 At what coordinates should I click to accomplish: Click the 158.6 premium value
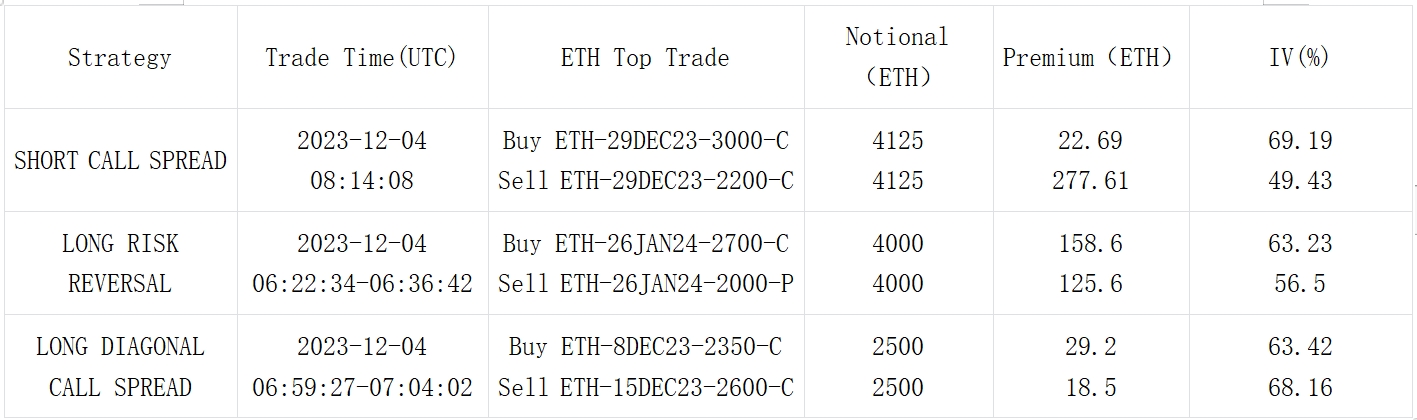click(1091, 243)
